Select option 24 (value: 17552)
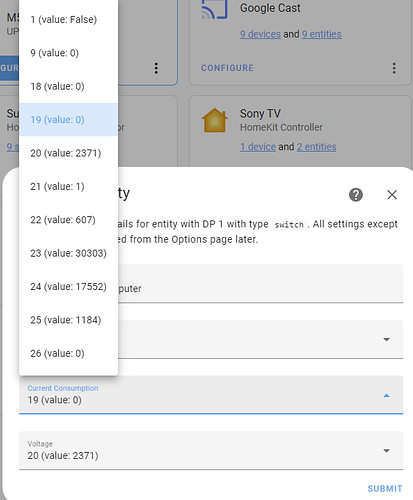Viewport: 413px width, 500px height. coord(68,286)
